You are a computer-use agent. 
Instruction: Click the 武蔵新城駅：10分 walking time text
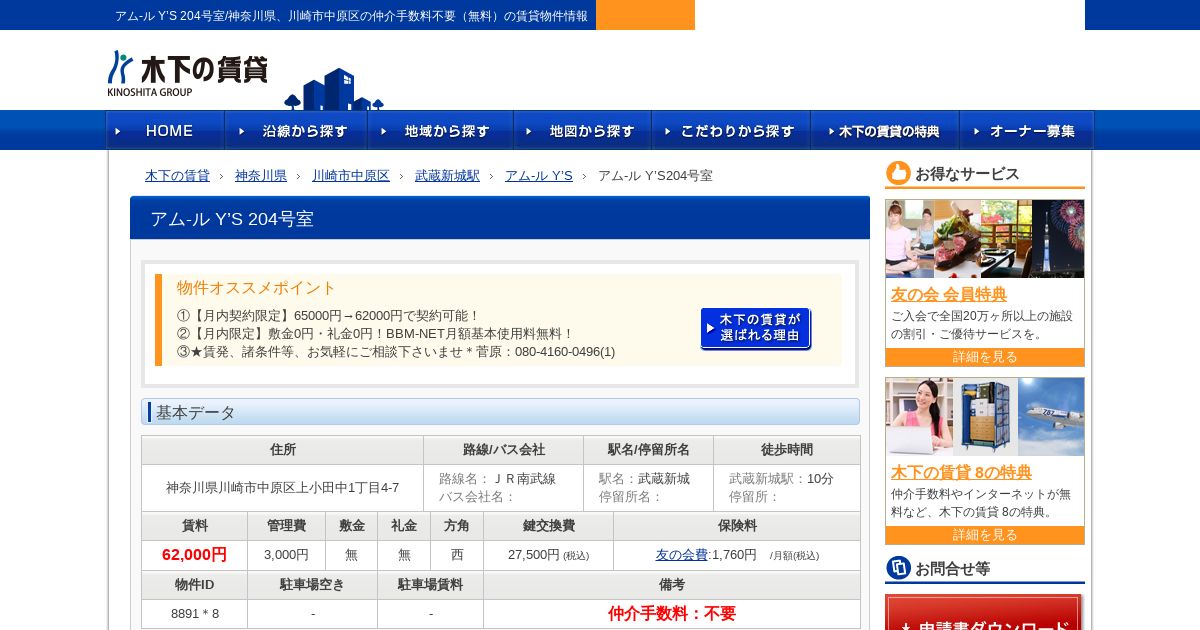pyautogui.click(x=781, y=479)
